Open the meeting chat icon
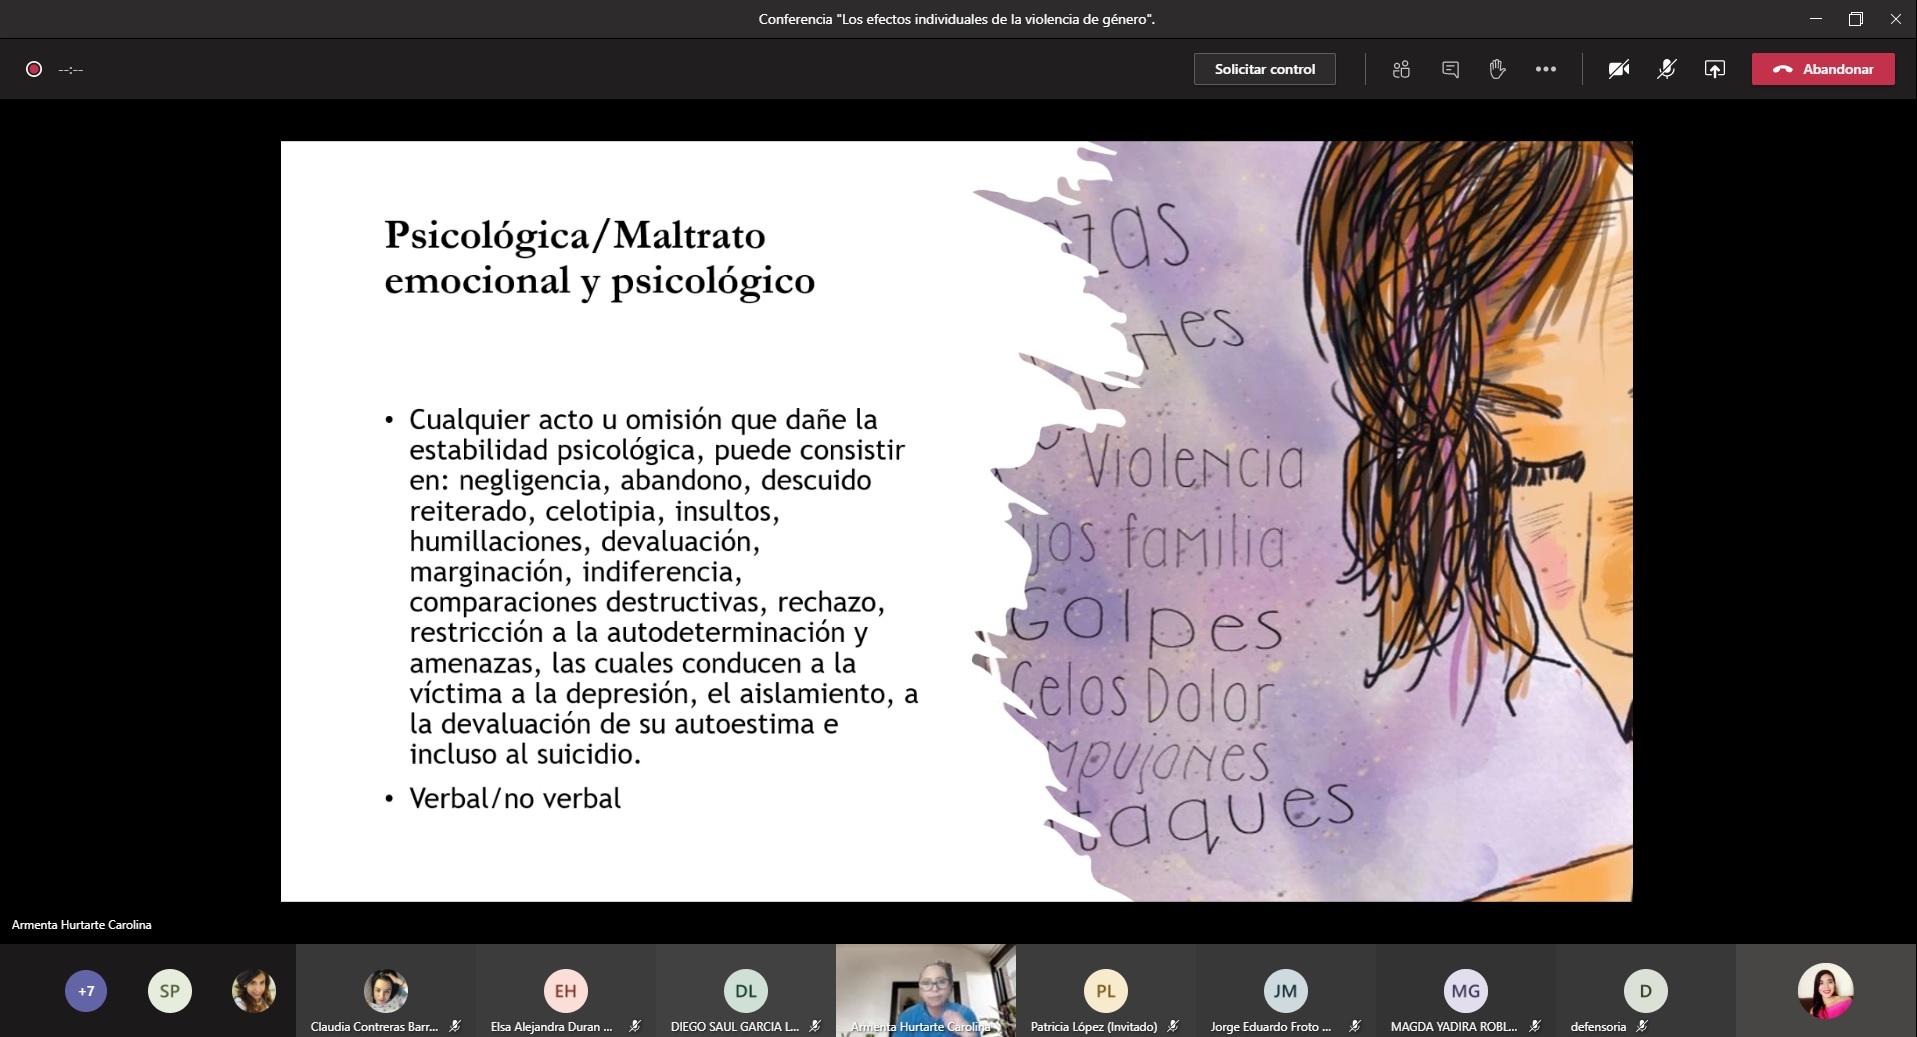Image resolution: width=1917 pixels, height=1037 pixels. tap(1450, 69)
